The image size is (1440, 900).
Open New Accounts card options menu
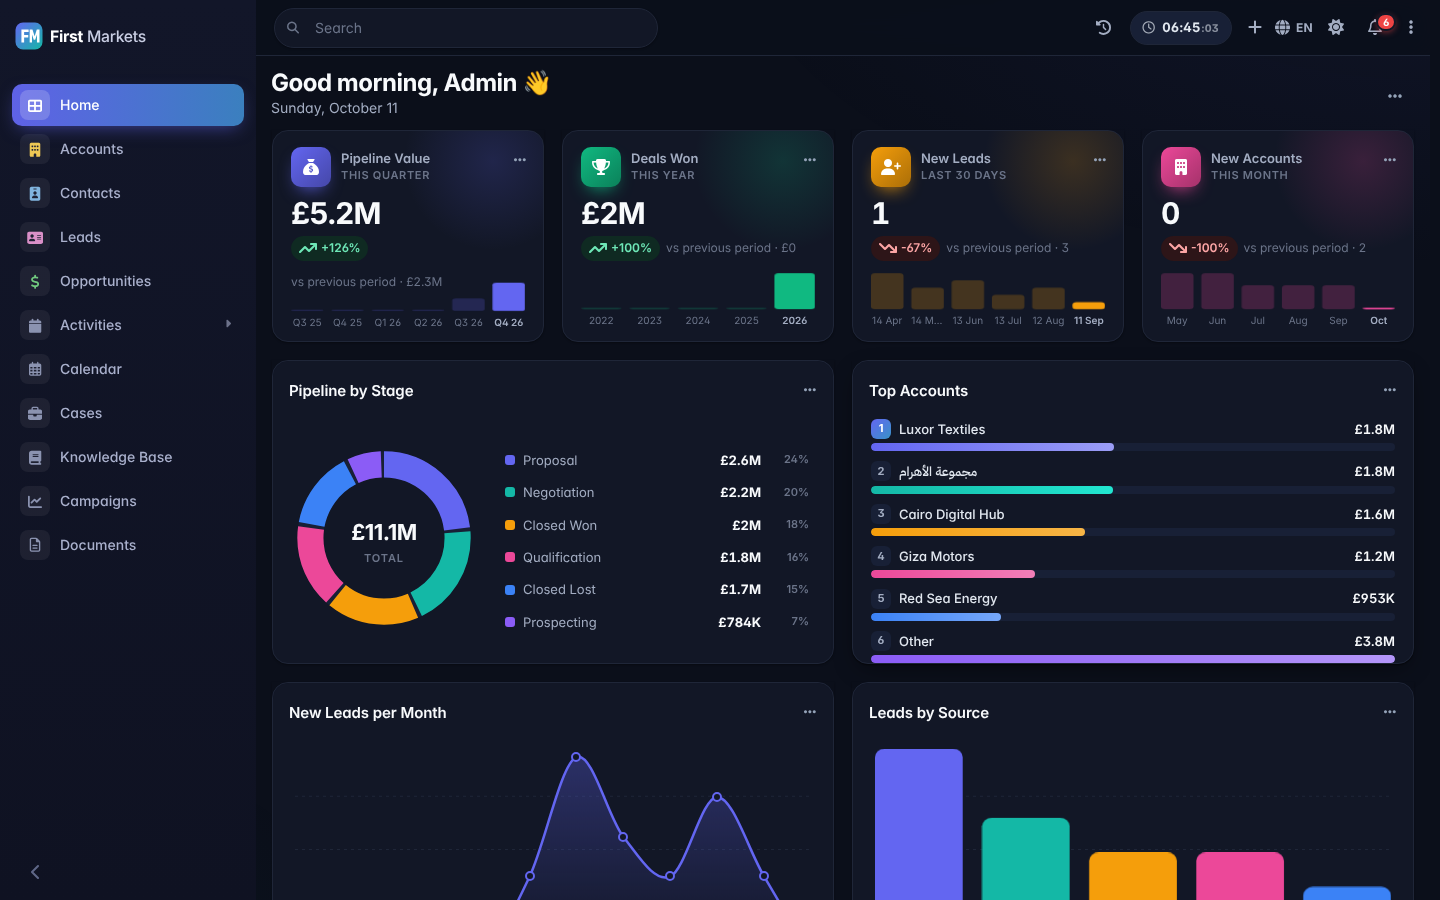click(x=1390, y=160)
